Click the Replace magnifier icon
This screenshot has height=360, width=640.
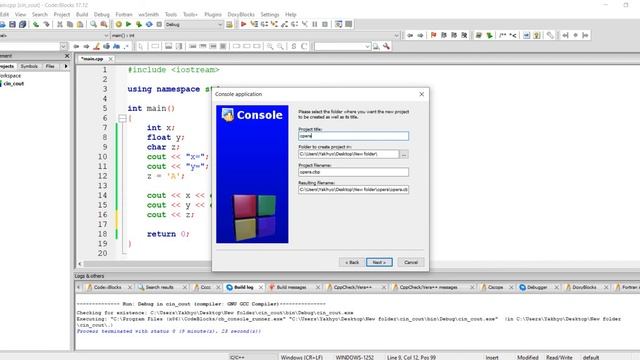[104, 24]
